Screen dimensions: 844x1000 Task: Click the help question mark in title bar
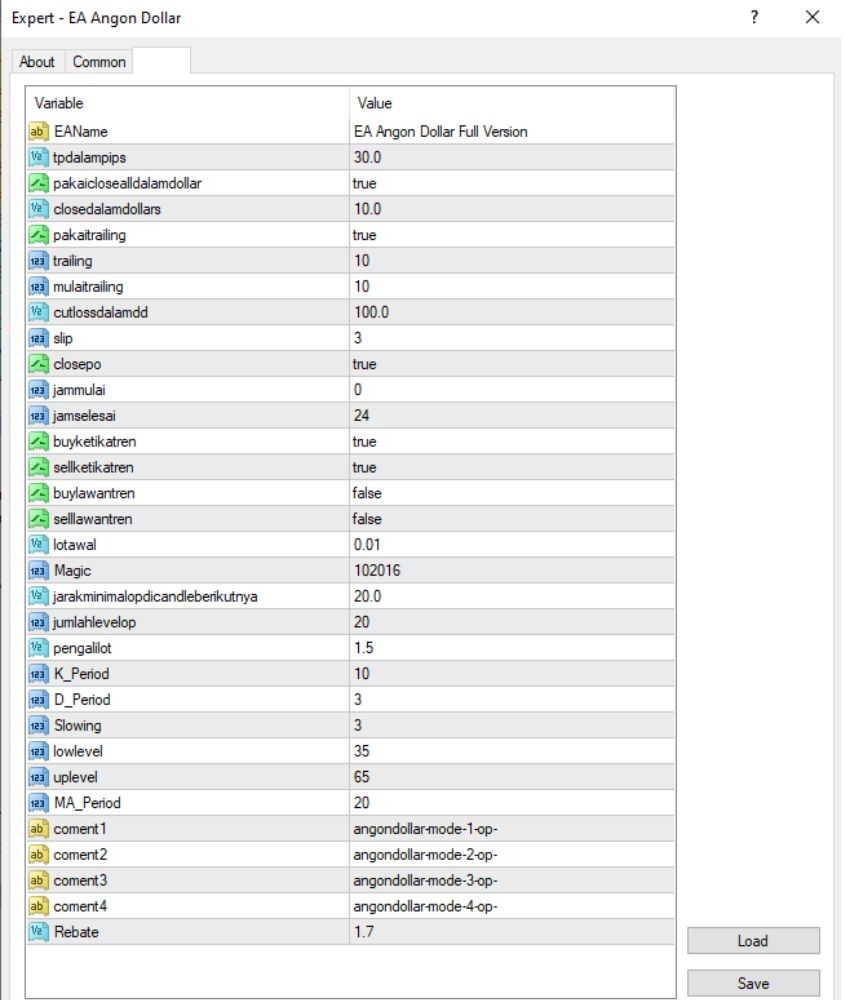(x=755, y=17)
